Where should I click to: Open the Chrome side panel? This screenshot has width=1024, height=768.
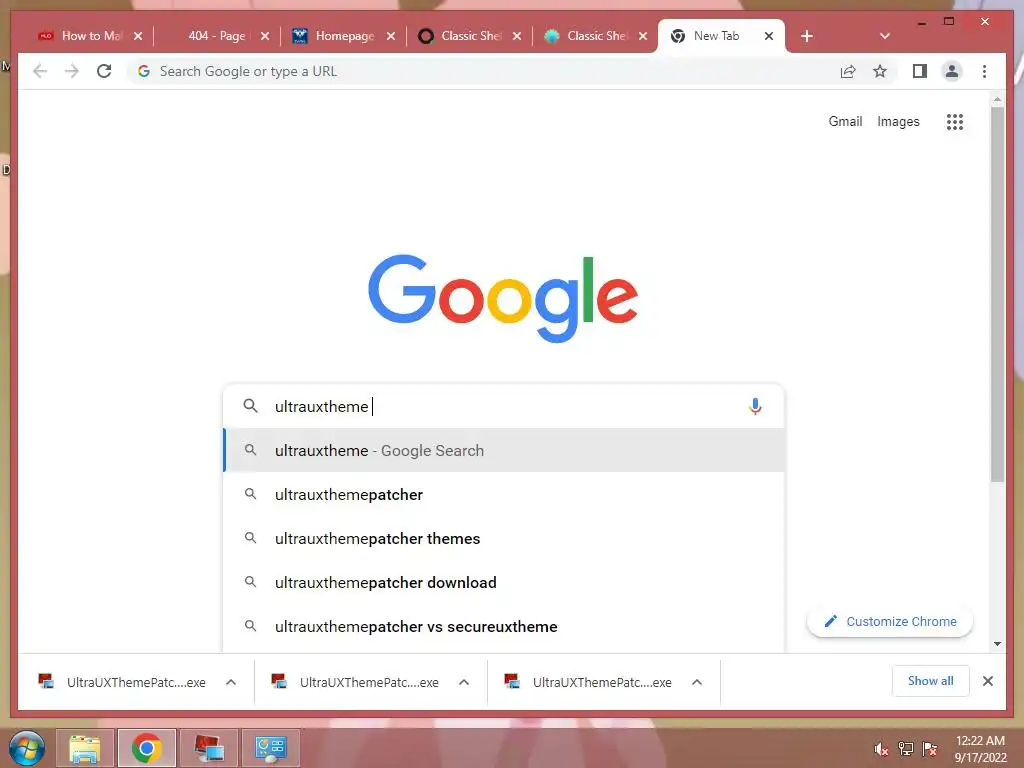(920, 71)
